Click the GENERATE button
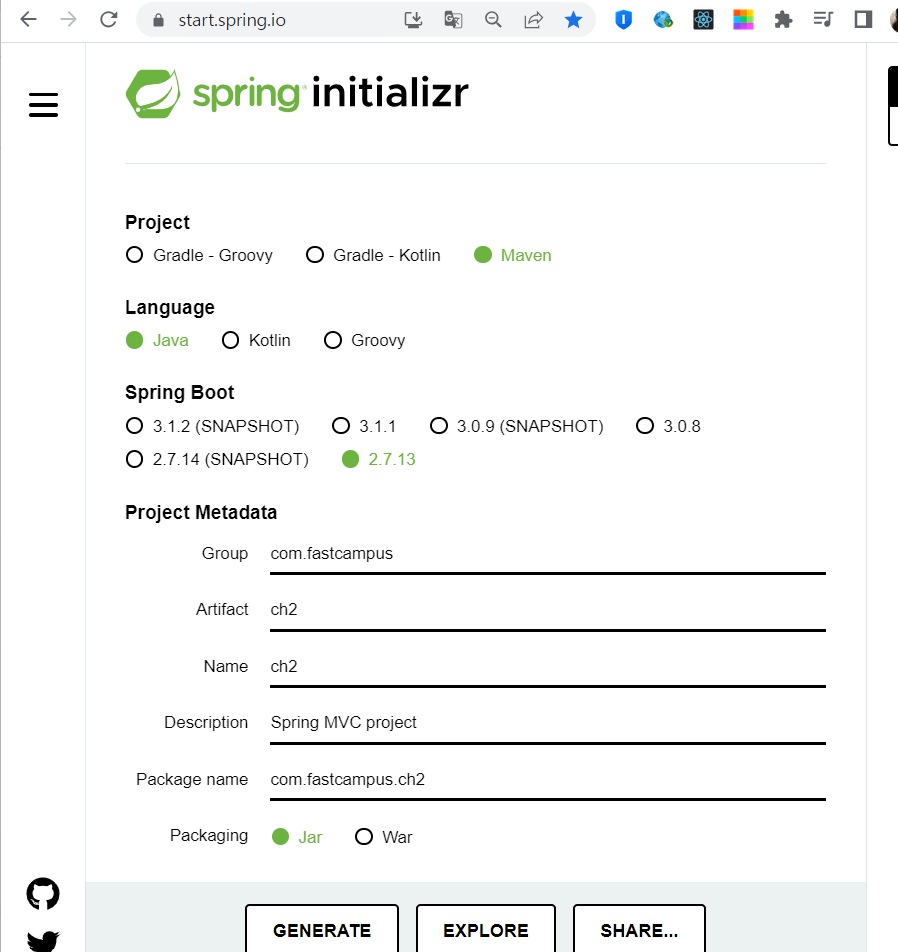The image size is (898, 952). 322,930
